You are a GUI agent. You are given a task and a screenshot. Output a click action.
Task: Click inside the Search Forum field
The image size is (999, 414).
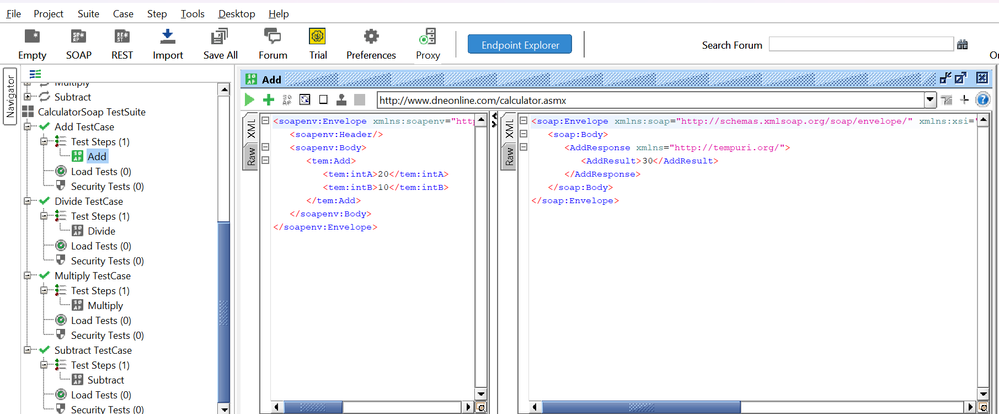(860, 45)
